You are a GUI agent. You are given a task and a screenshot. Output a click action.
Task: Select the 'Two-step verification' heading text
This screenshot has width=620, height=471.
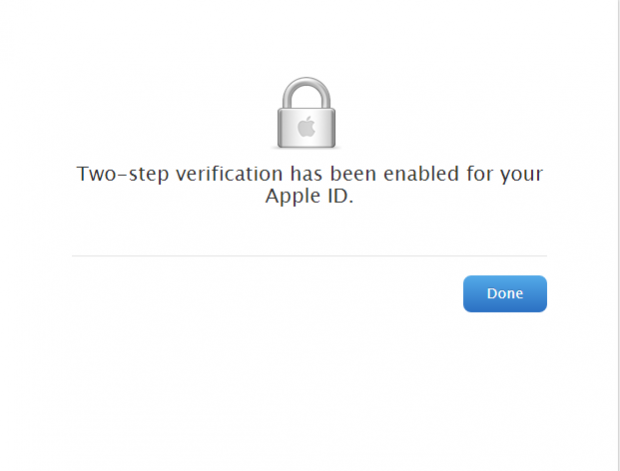point(310,185)
